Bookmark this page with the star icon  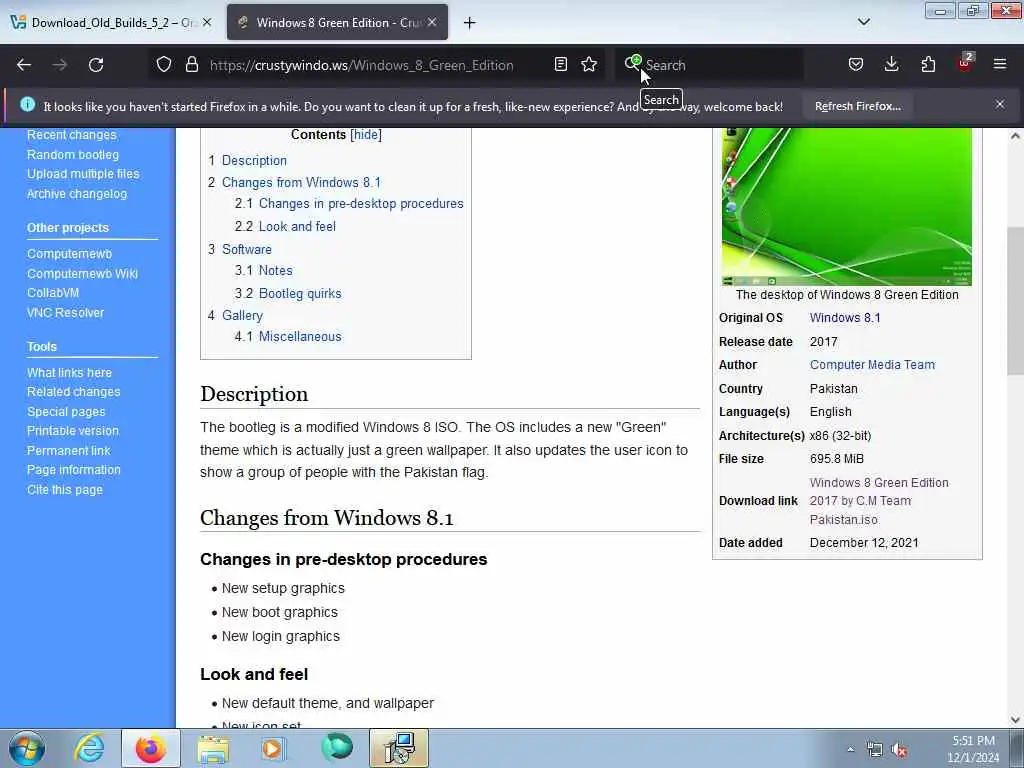pyautogui.click(x=589, y=65)
